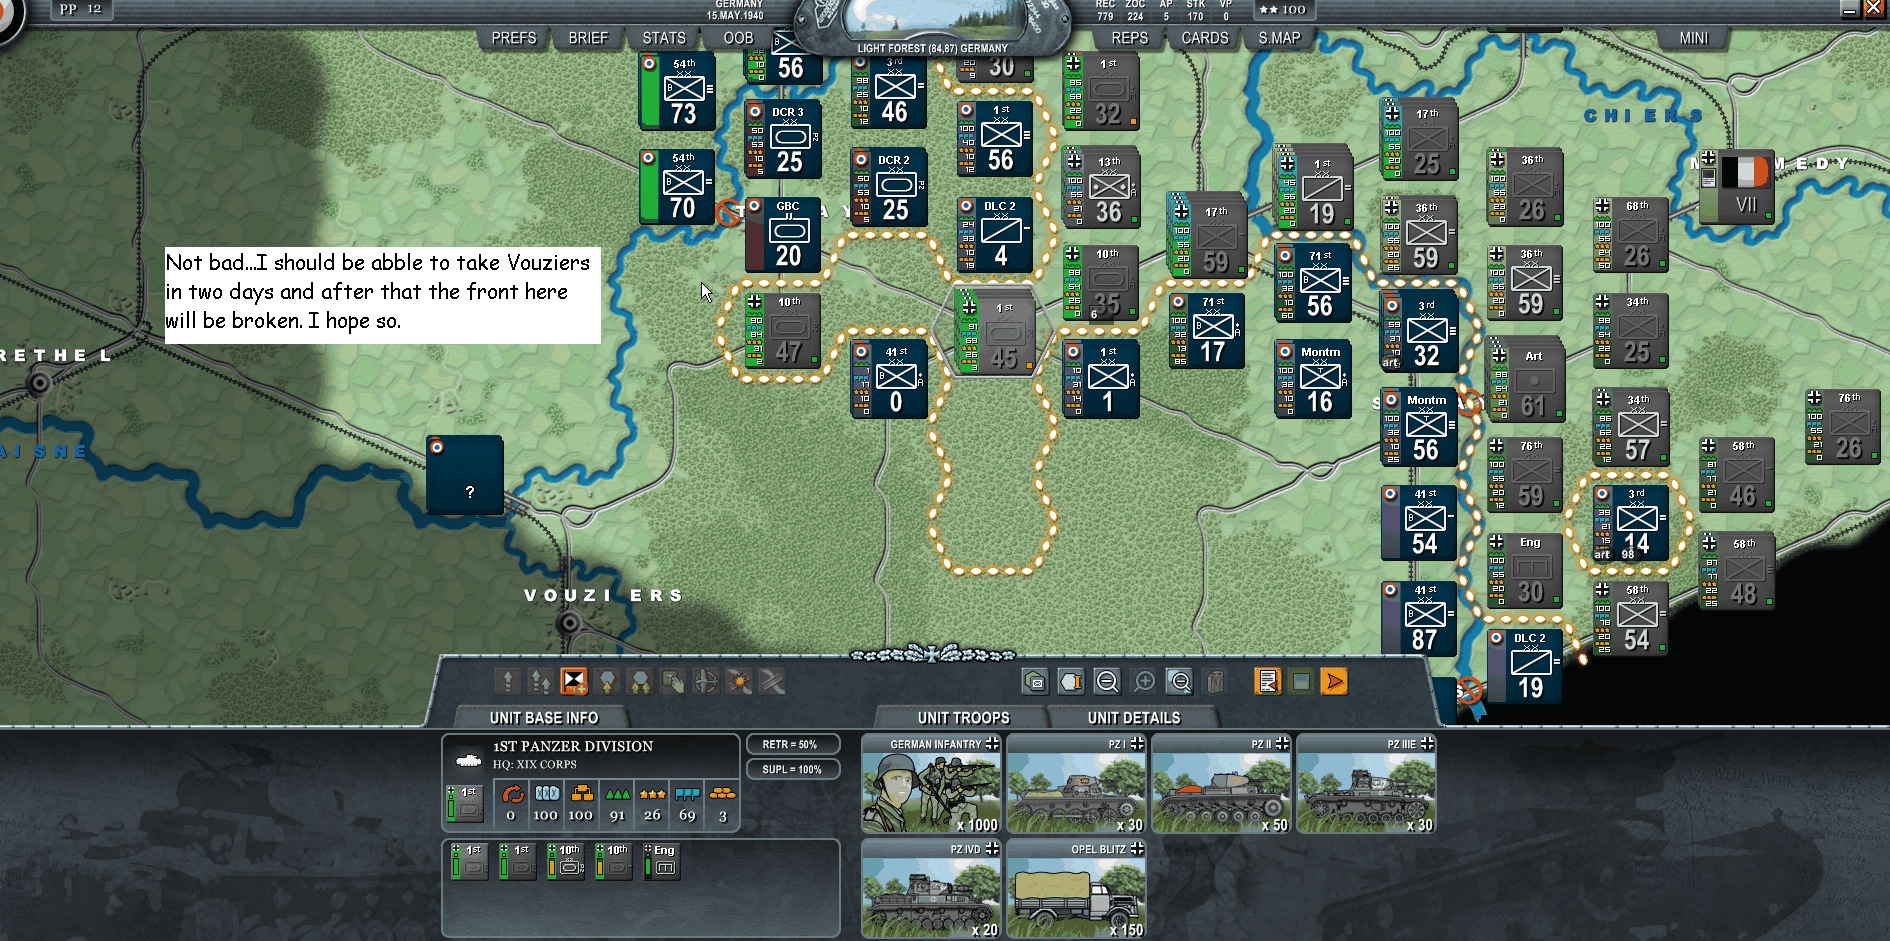Select the 54th infantry unit showing 73
The image size is (1890, 941).
coord(677,92)
